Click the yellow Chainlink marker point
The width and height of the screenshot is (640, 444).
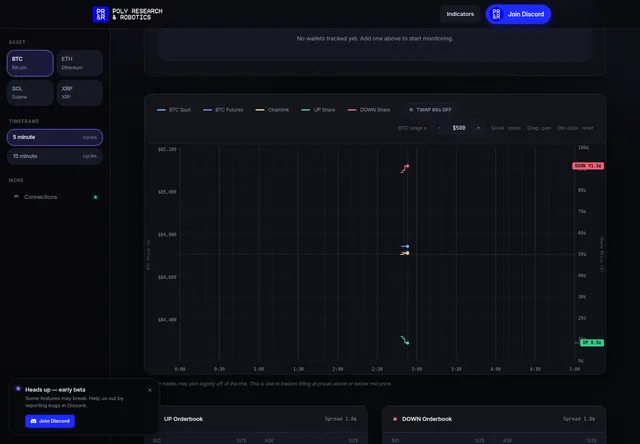(x=407, y=253)
